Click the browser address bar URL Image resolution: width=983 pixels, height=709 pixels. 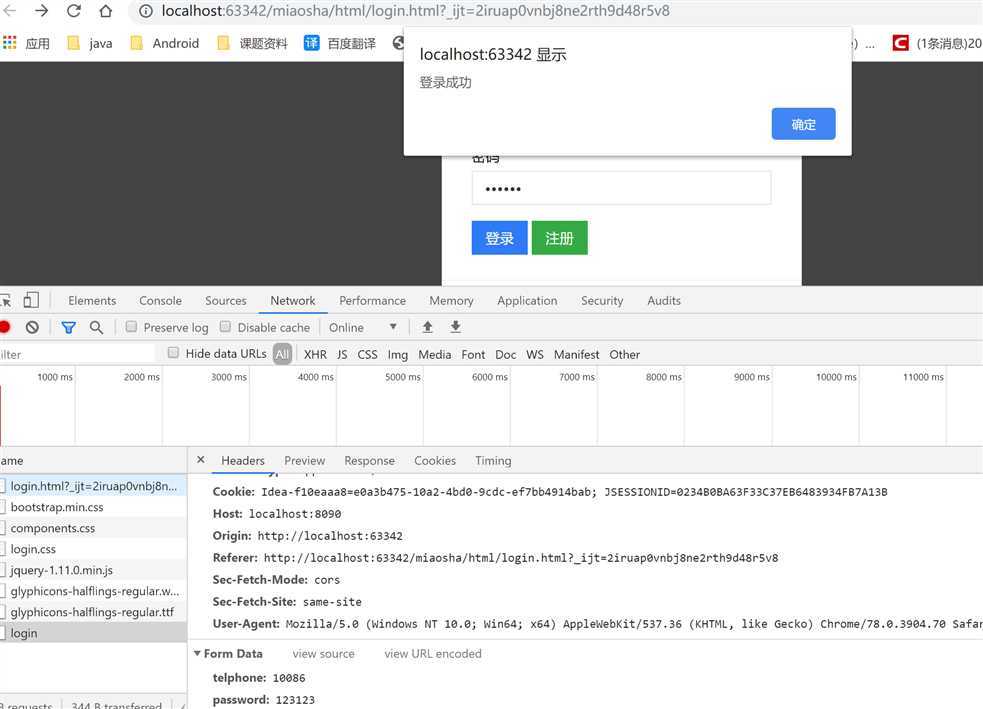click(415, 11)
